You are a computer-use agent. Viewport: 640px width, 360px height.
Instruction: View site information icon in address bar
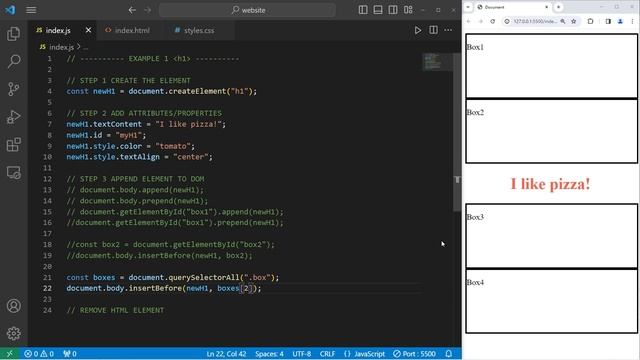(x=507, y=21)
